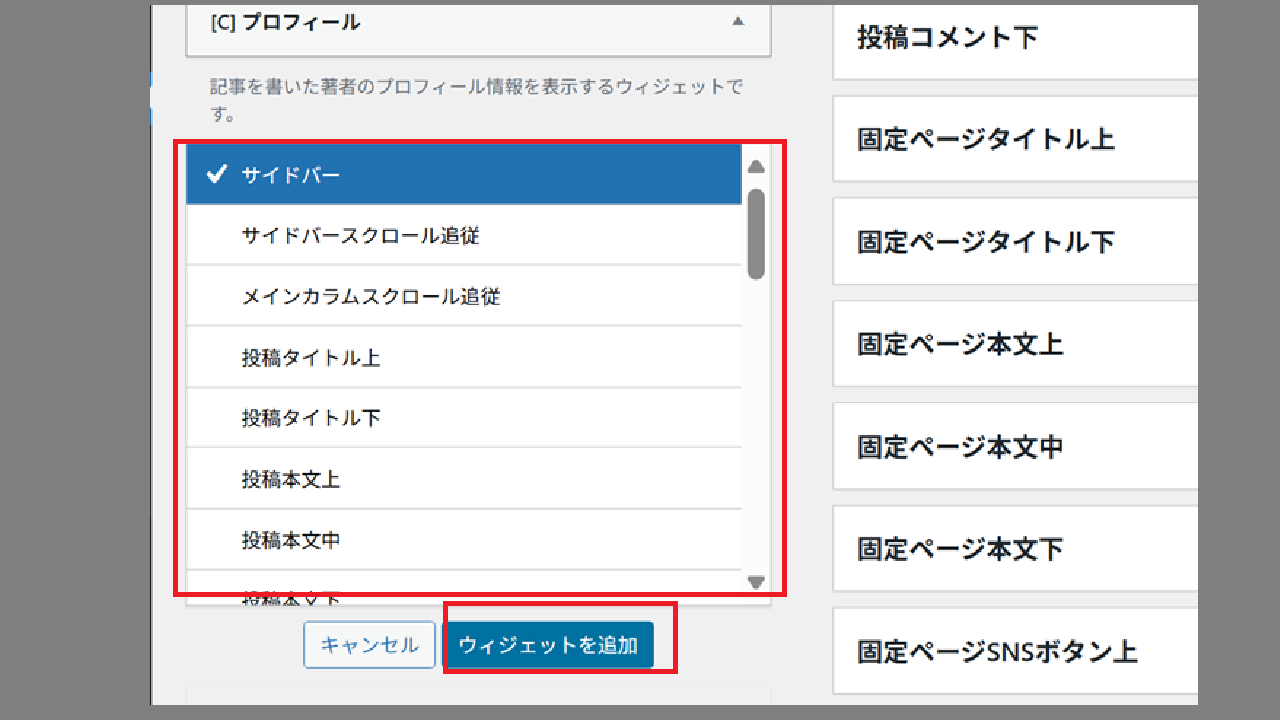1280x720 pixels.
Task: Select 投稿タイトル下 in the list
Action: click(x=464, y=418)
